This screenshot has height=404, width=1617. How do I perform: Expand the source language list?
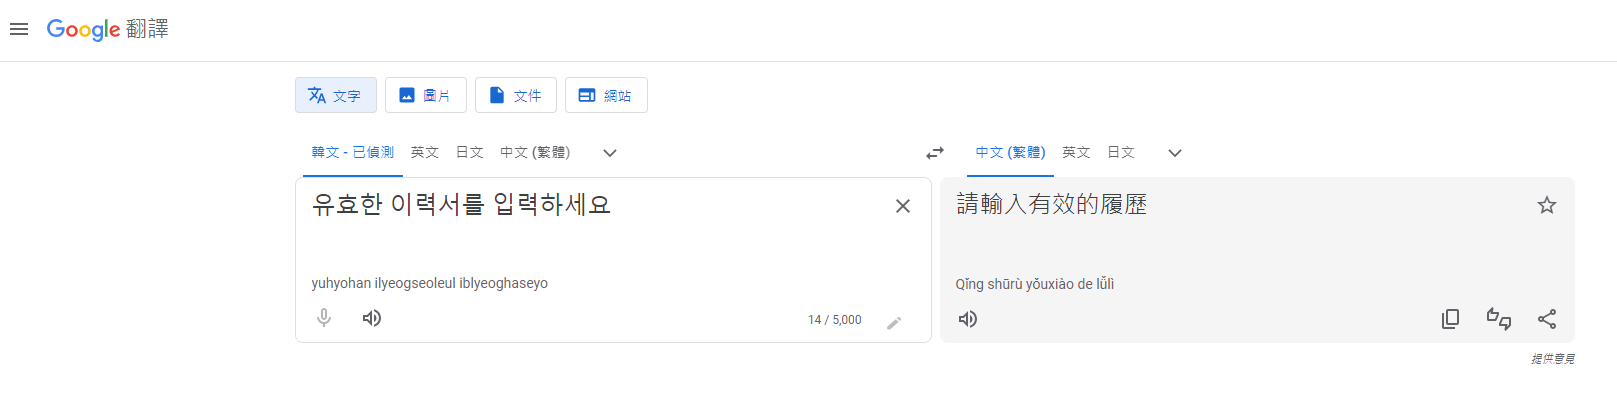click(x=610, y=153)
